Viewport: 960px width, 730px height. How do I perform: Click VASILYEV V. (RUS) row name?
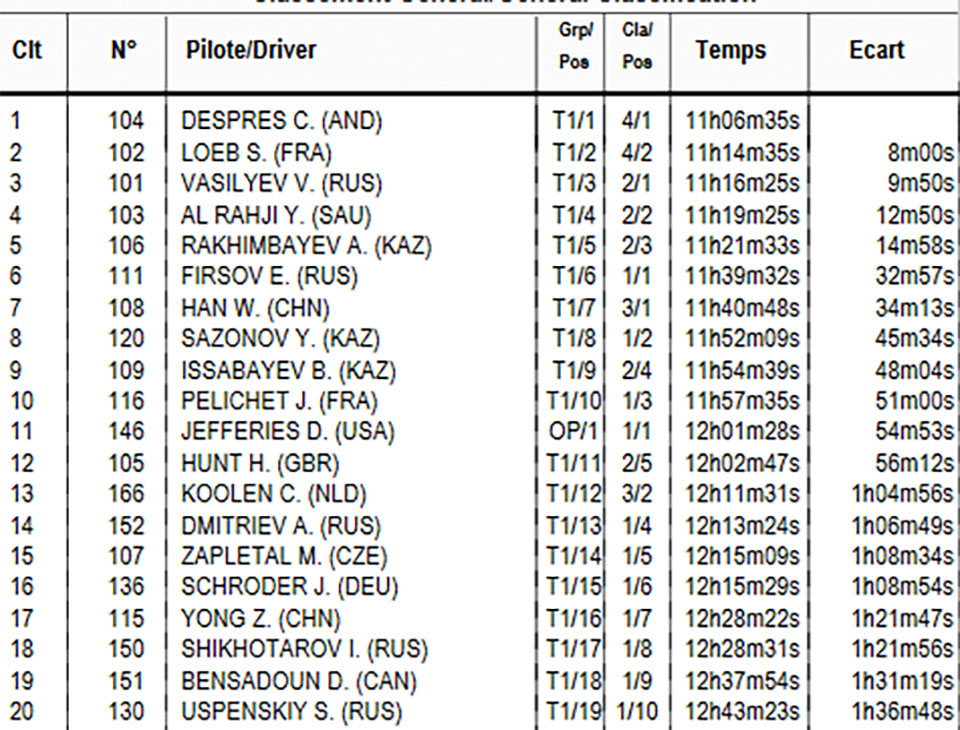coord(282,183)
